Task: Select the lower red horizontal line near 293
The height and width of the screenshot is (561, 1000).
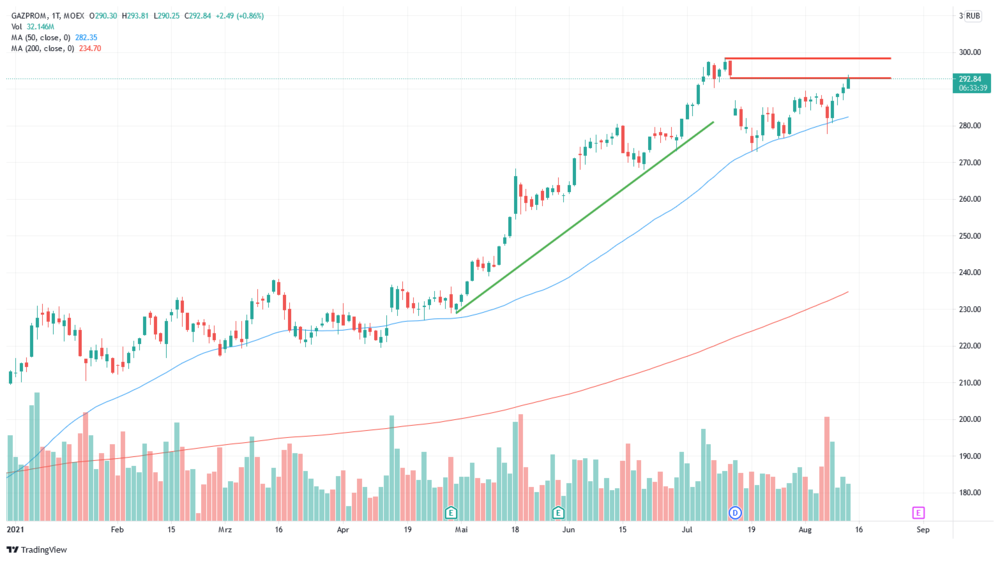Action: [810, 78]
